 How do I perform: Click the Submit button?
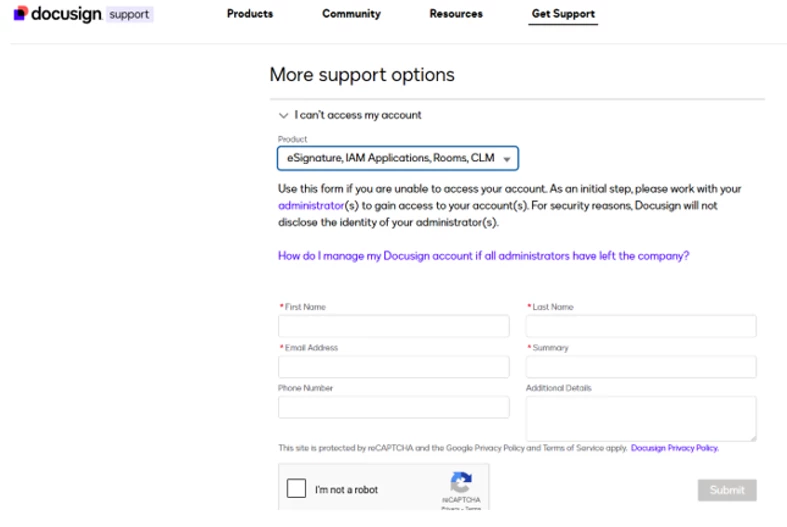coord(727,490)
